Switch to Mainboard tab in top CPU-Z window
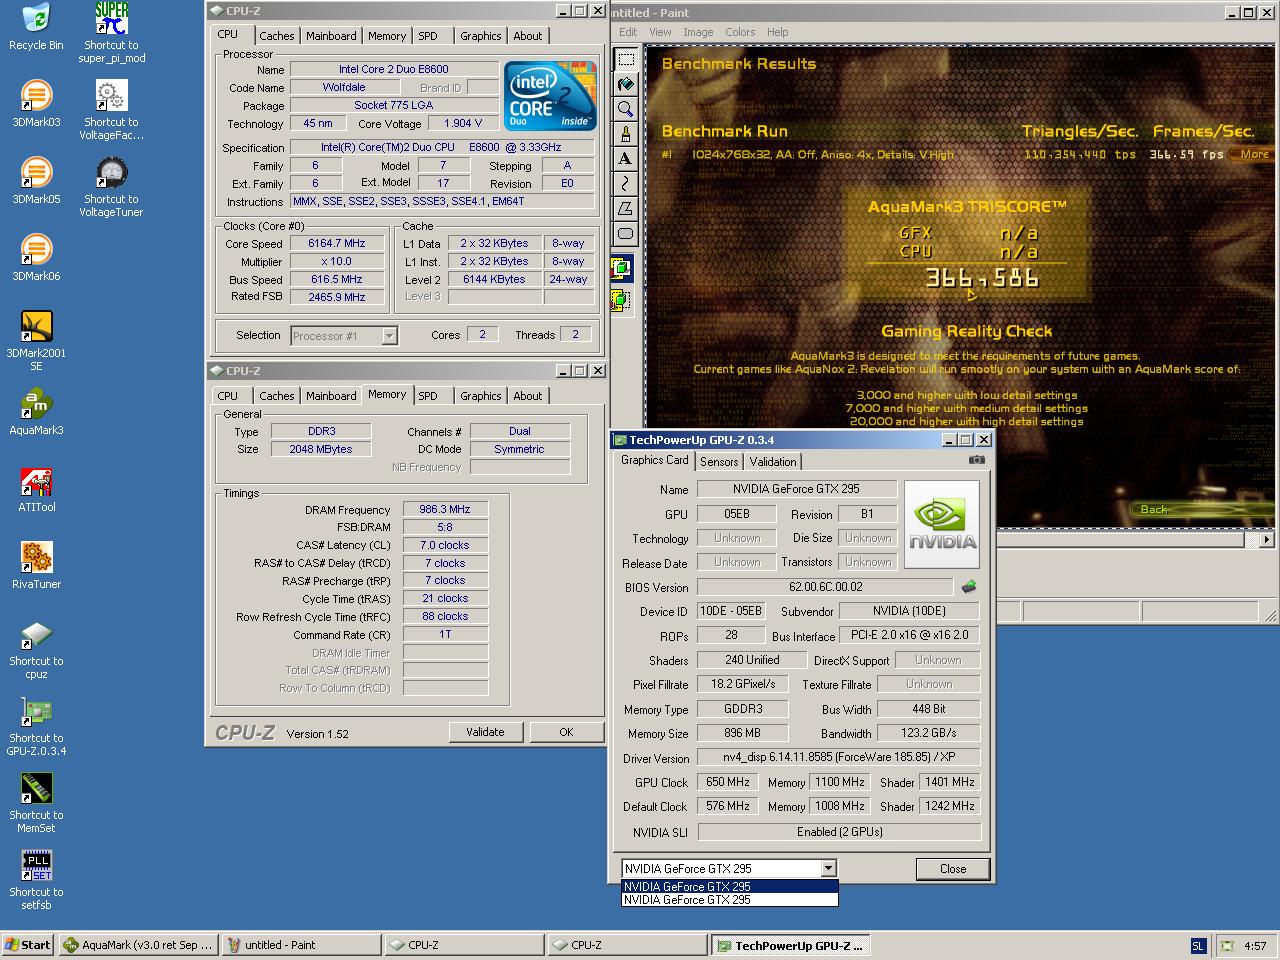Screen dimensions: 1280x960 (x=331, y=36)
